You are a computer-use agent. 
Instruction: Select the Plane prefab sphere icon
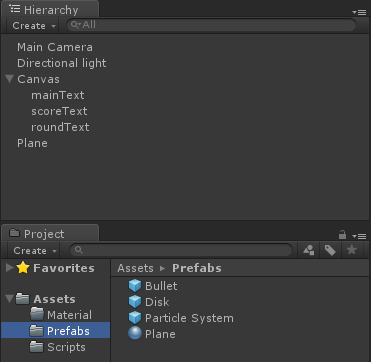[135, 334]
